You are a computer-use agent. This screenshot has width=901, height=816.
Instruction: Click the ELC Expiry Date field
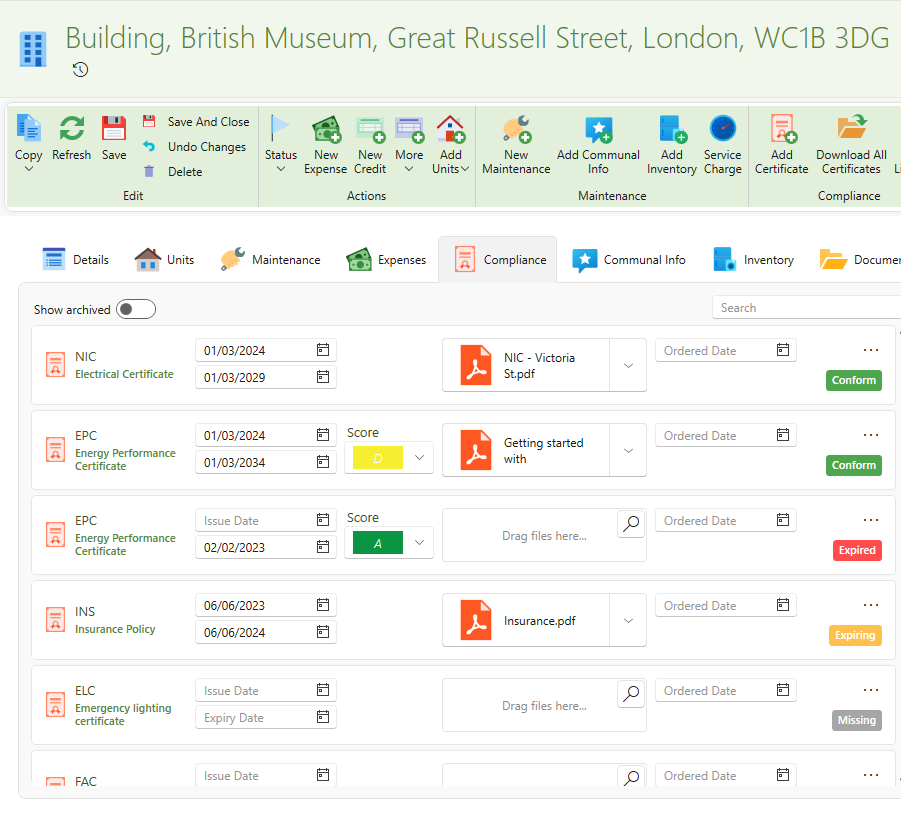click(265, 717)
